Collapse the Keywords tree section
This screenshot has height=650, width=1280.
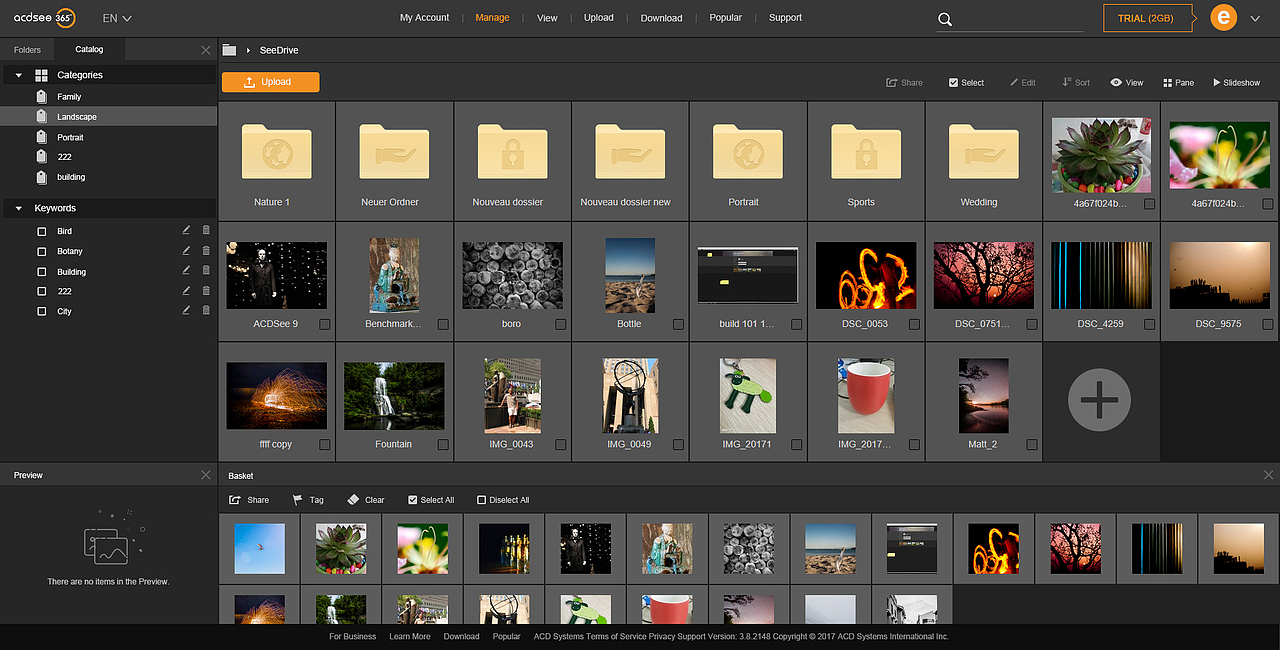click(18, 208)
